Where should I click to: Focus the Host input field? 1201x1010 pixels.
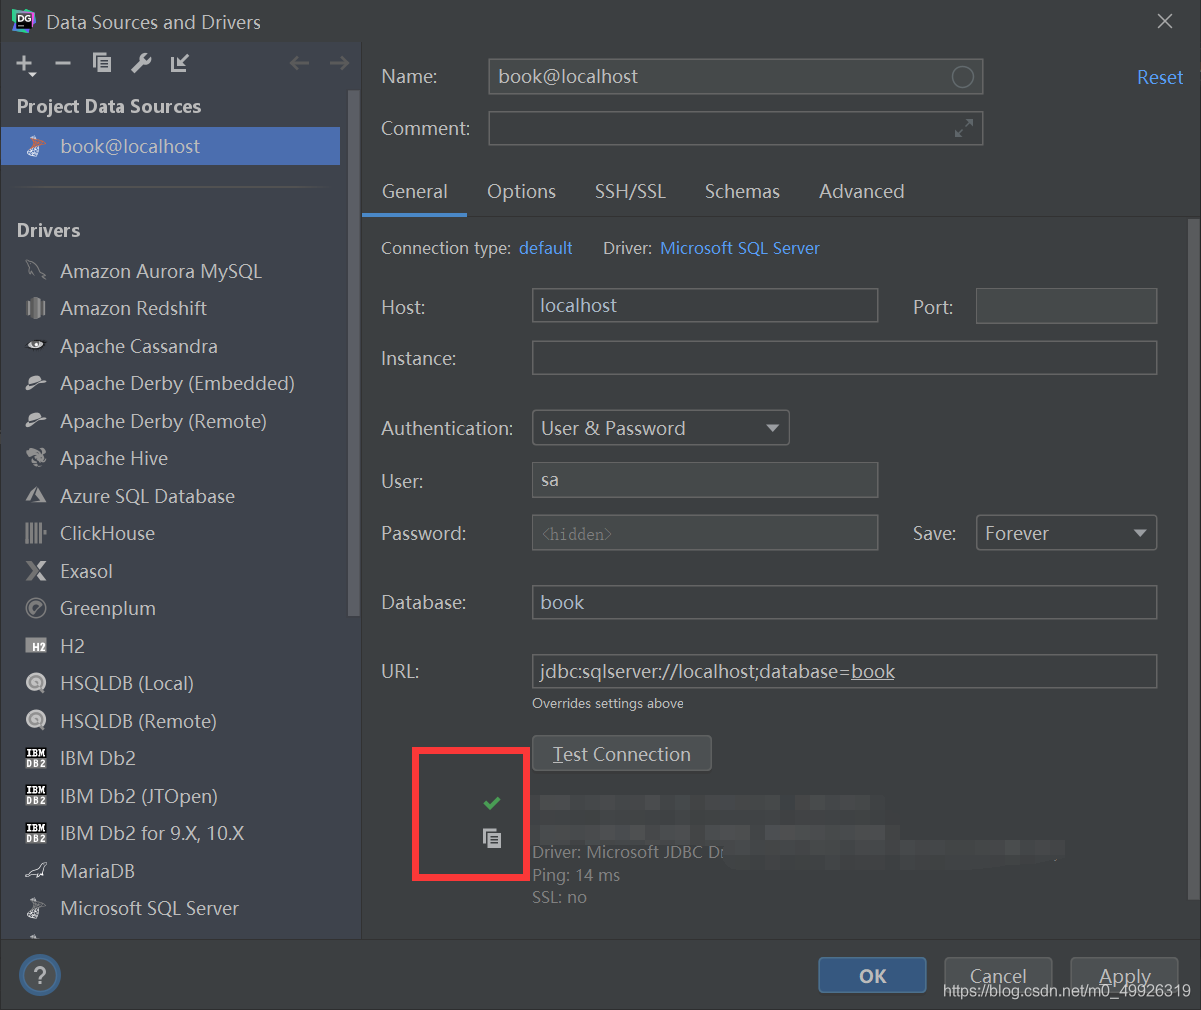click(705, 306)
